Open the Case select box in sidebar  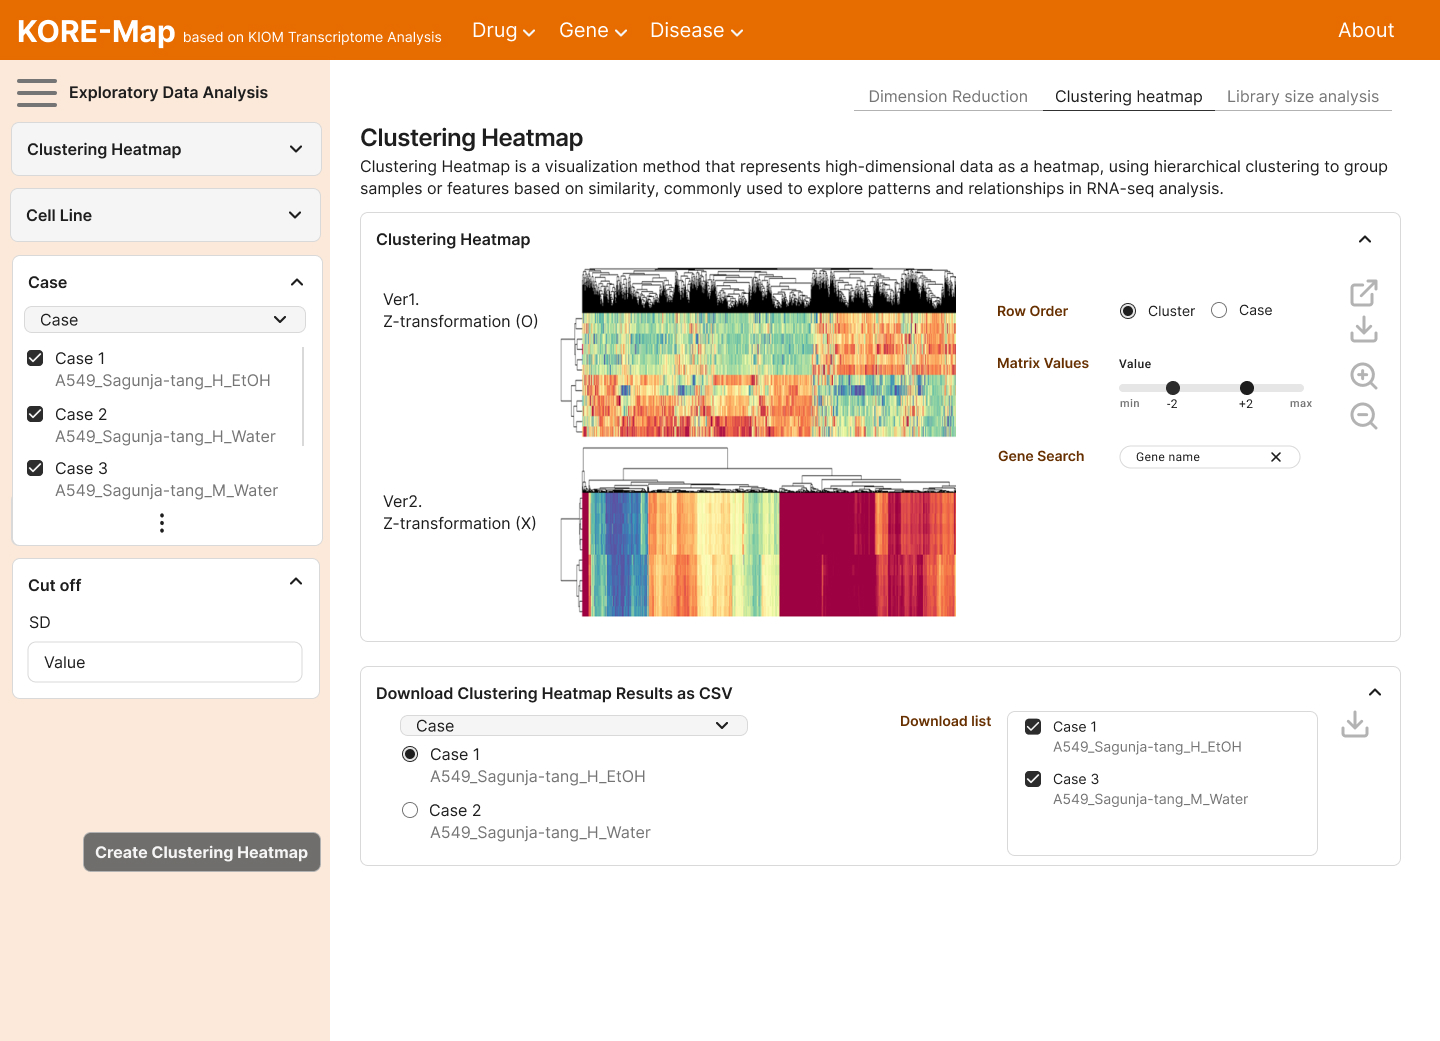pos(165,320)
